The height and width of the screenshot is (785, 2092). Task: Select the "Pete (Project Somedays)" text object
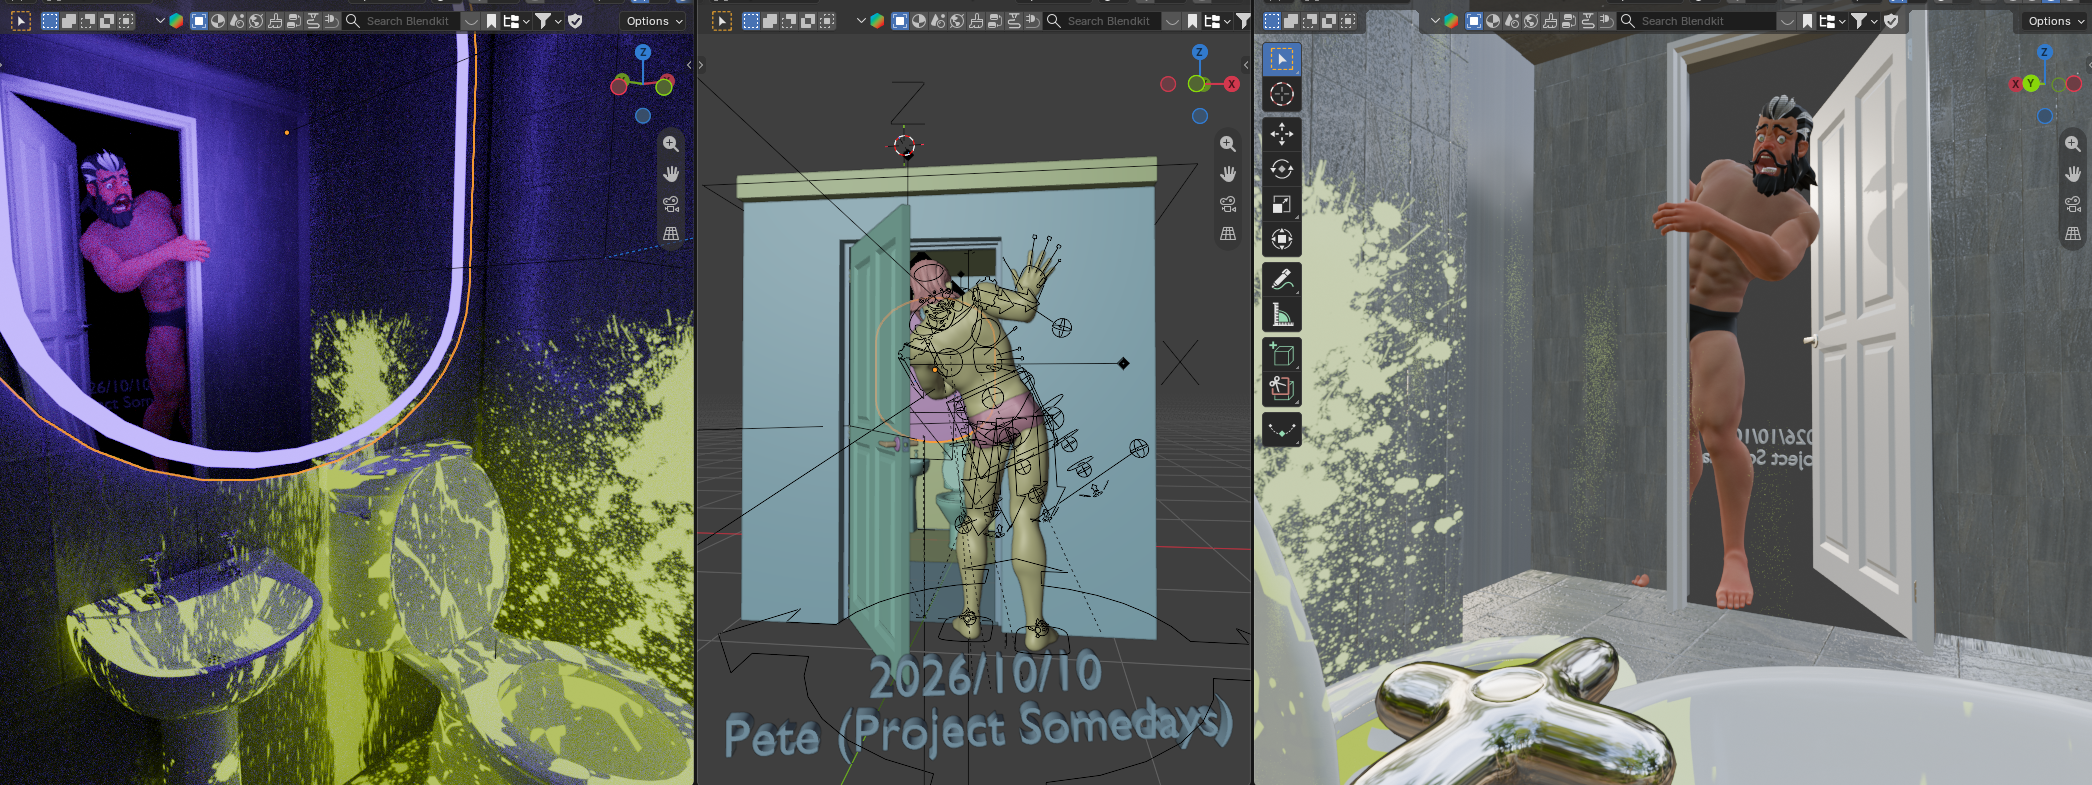(978, 731)
